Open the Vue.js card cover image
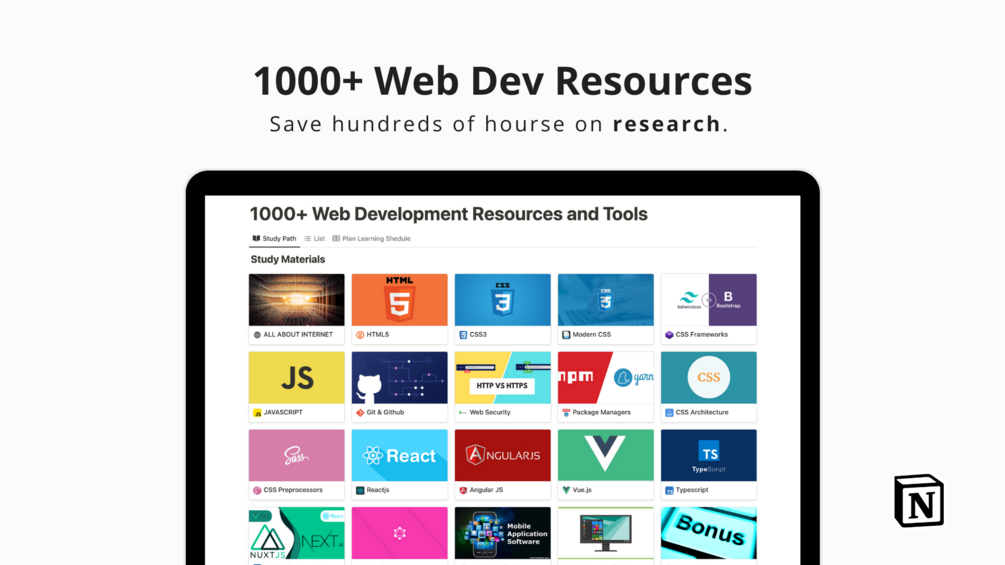1005x565 pixels. pyautogui.click(x=606, y=455)
